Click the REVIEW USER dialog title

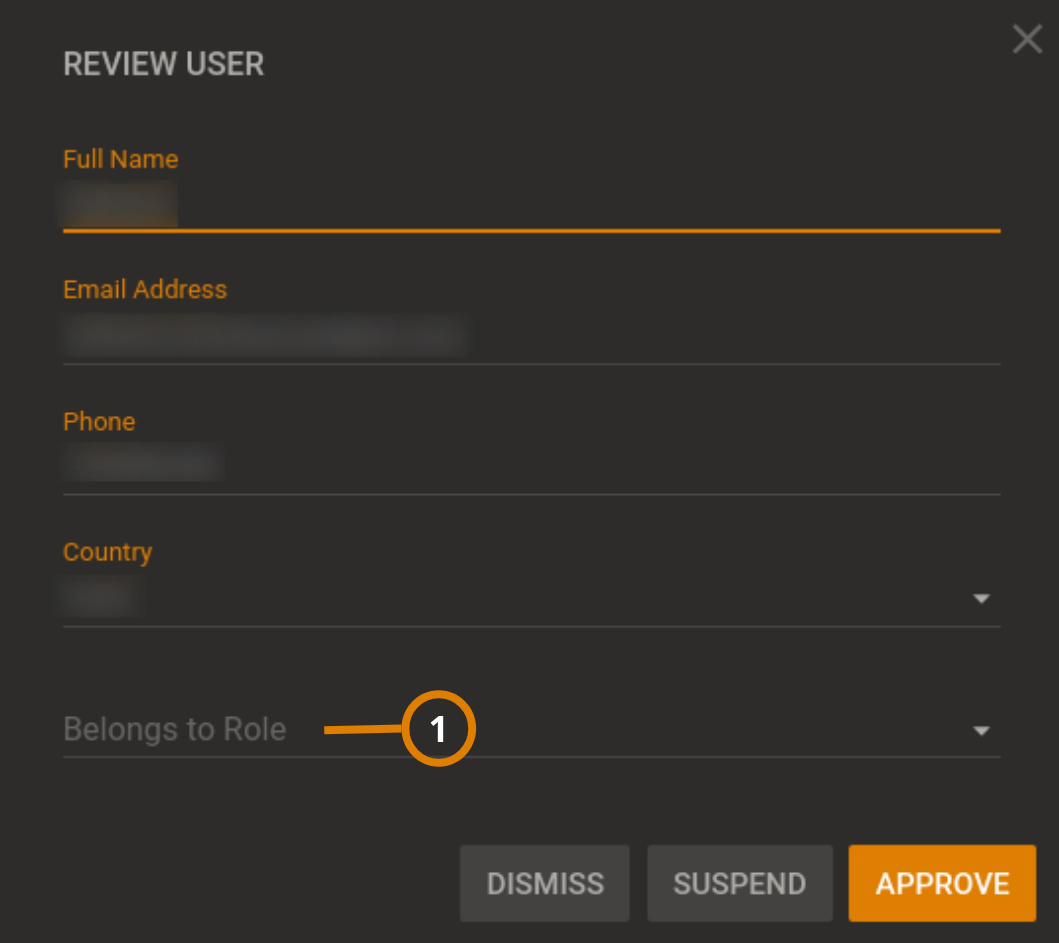click(x=163, y=63)
